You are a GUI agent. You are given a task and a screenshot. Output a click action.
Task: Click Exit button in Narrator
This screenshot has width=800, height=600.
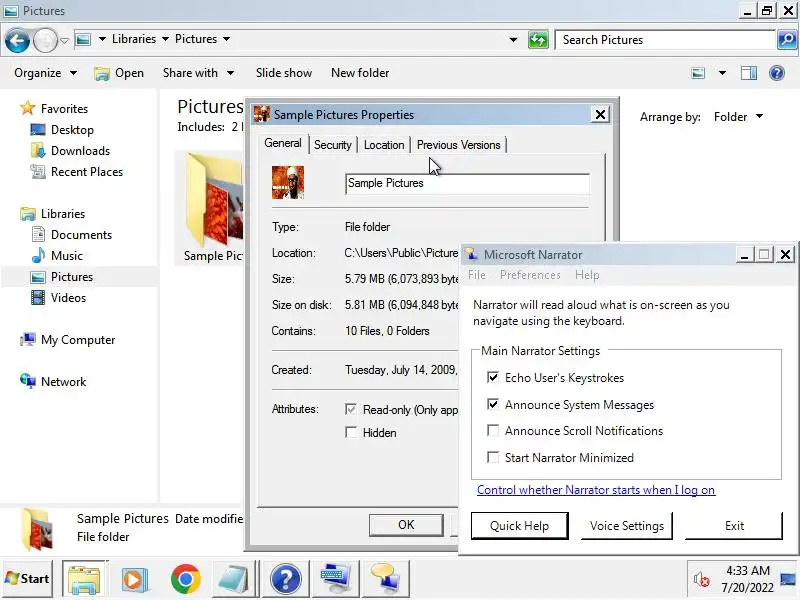[x=734, y=526]
